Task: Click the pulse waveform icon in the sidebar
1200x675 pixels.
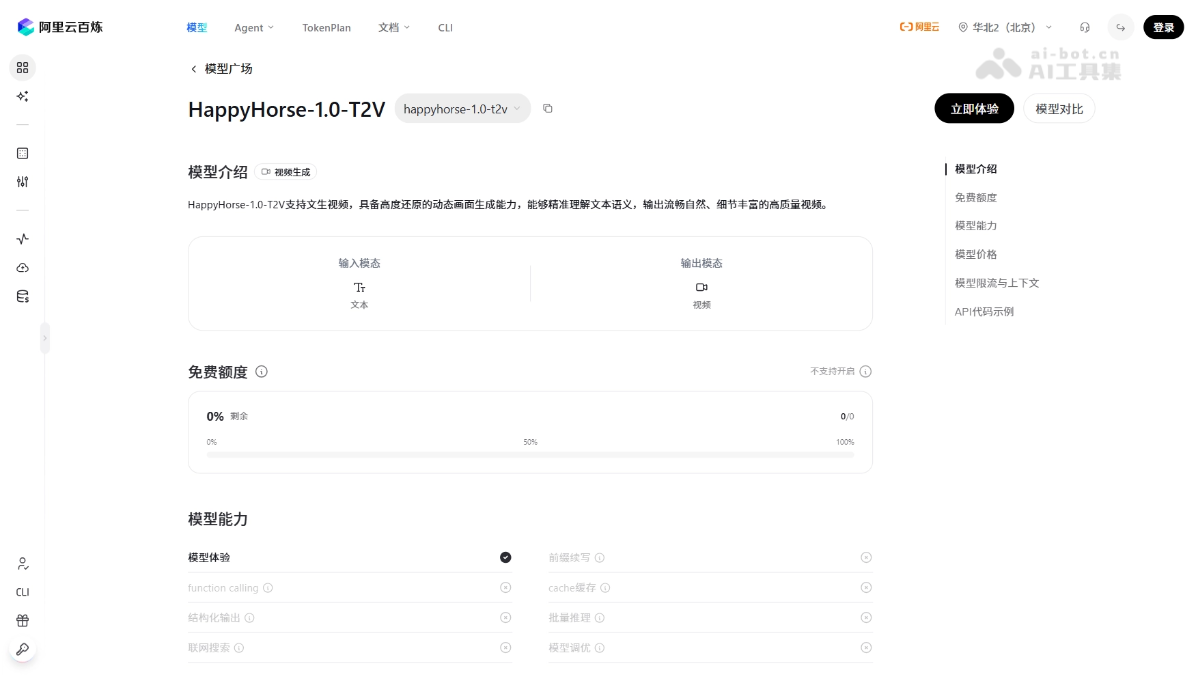Action: (22, 239)
